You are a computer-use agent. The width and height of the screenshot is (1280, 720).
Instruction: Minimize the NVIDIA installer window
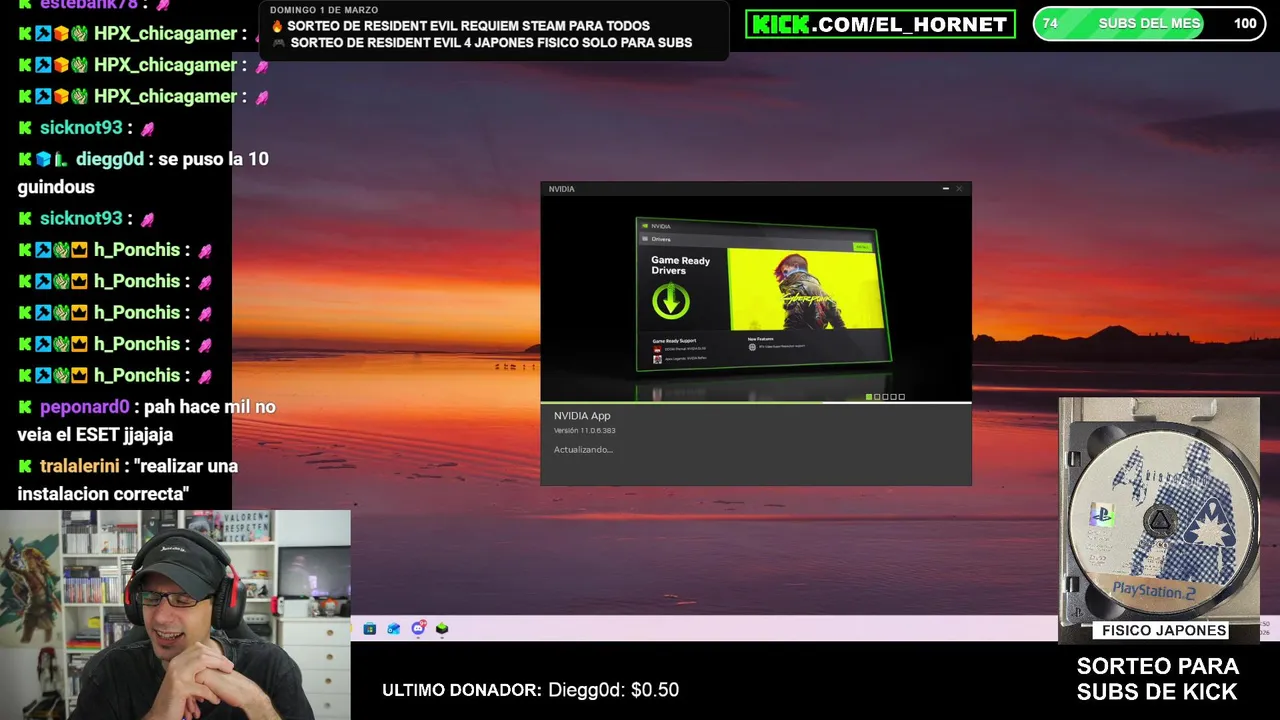(x=945, y=188)
